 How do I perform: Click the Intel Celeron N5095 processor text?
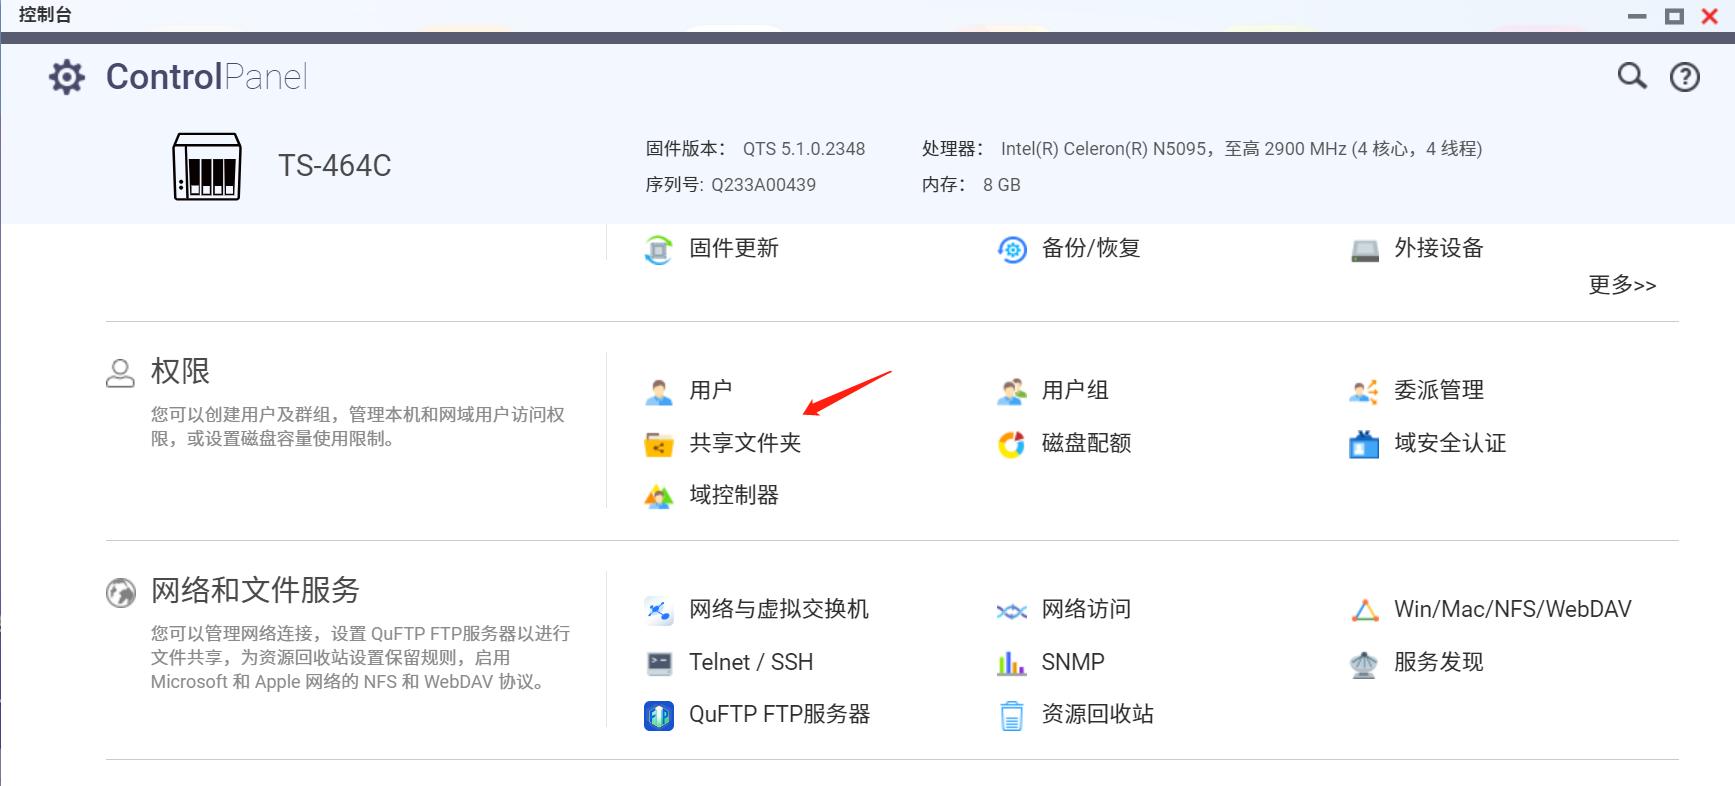pos(1241,149)
